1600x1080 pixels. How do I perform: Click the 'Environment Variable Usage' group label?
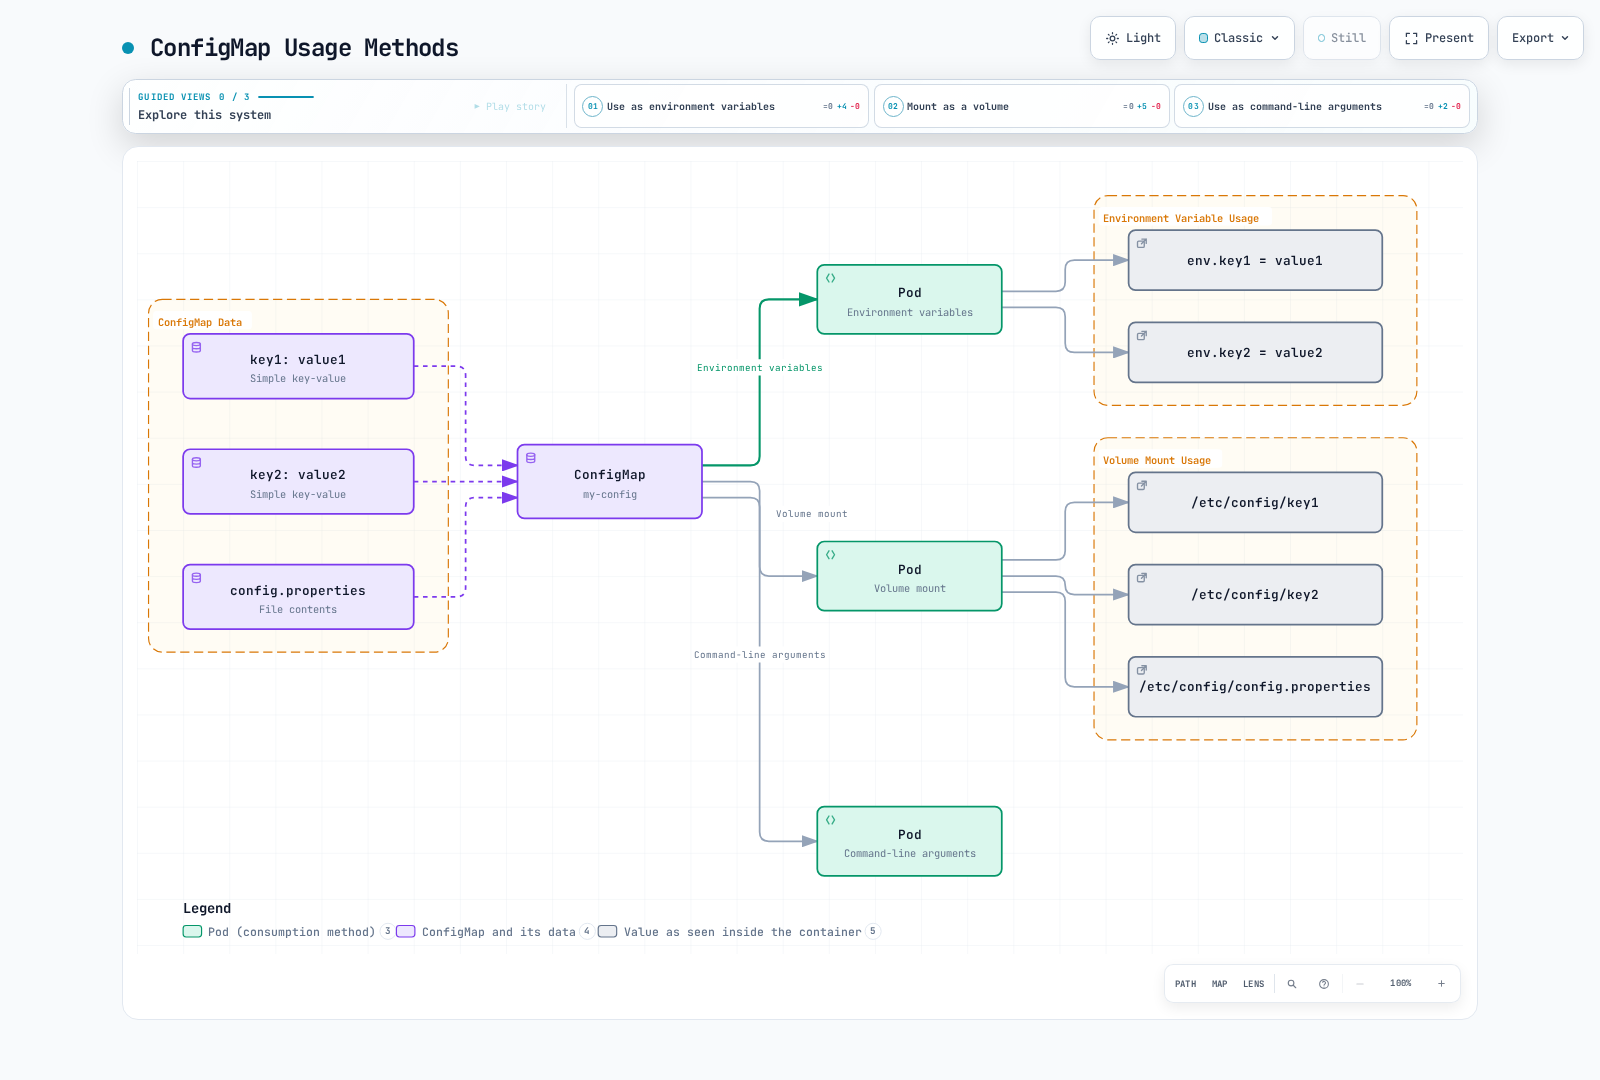1181,219
